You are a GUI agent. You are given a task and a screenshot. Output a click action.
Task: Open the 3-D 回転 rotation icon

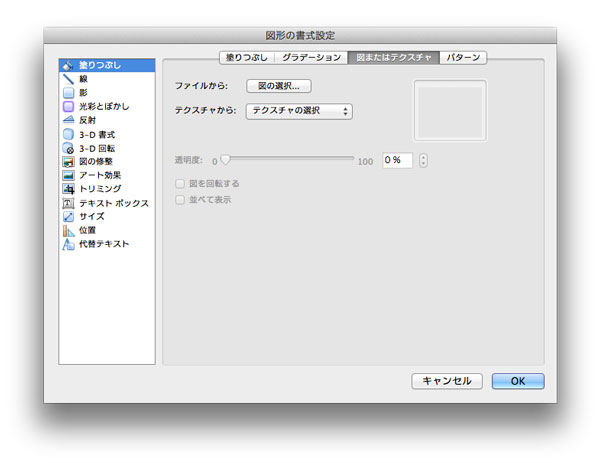click(68, 148)
